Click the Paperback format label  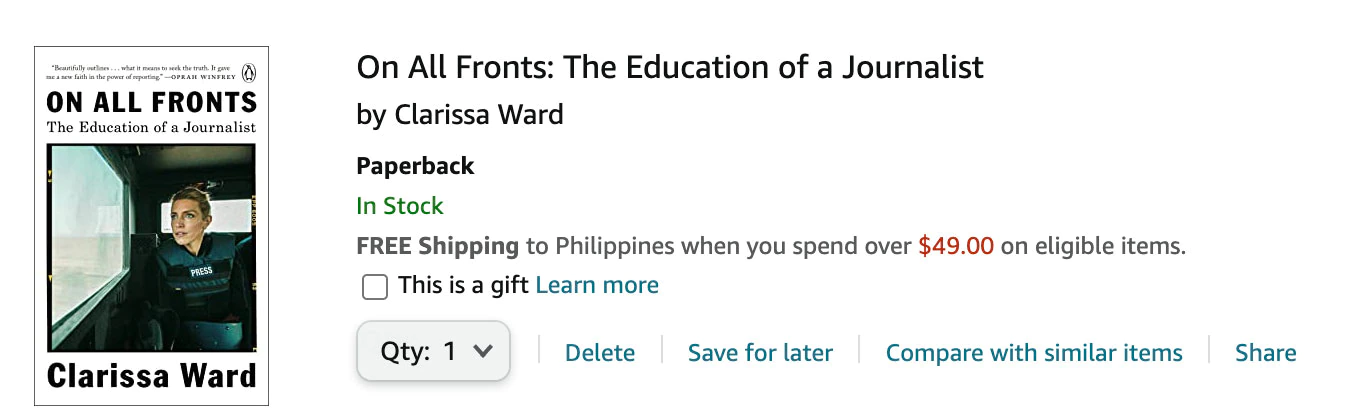click(415, 166)
